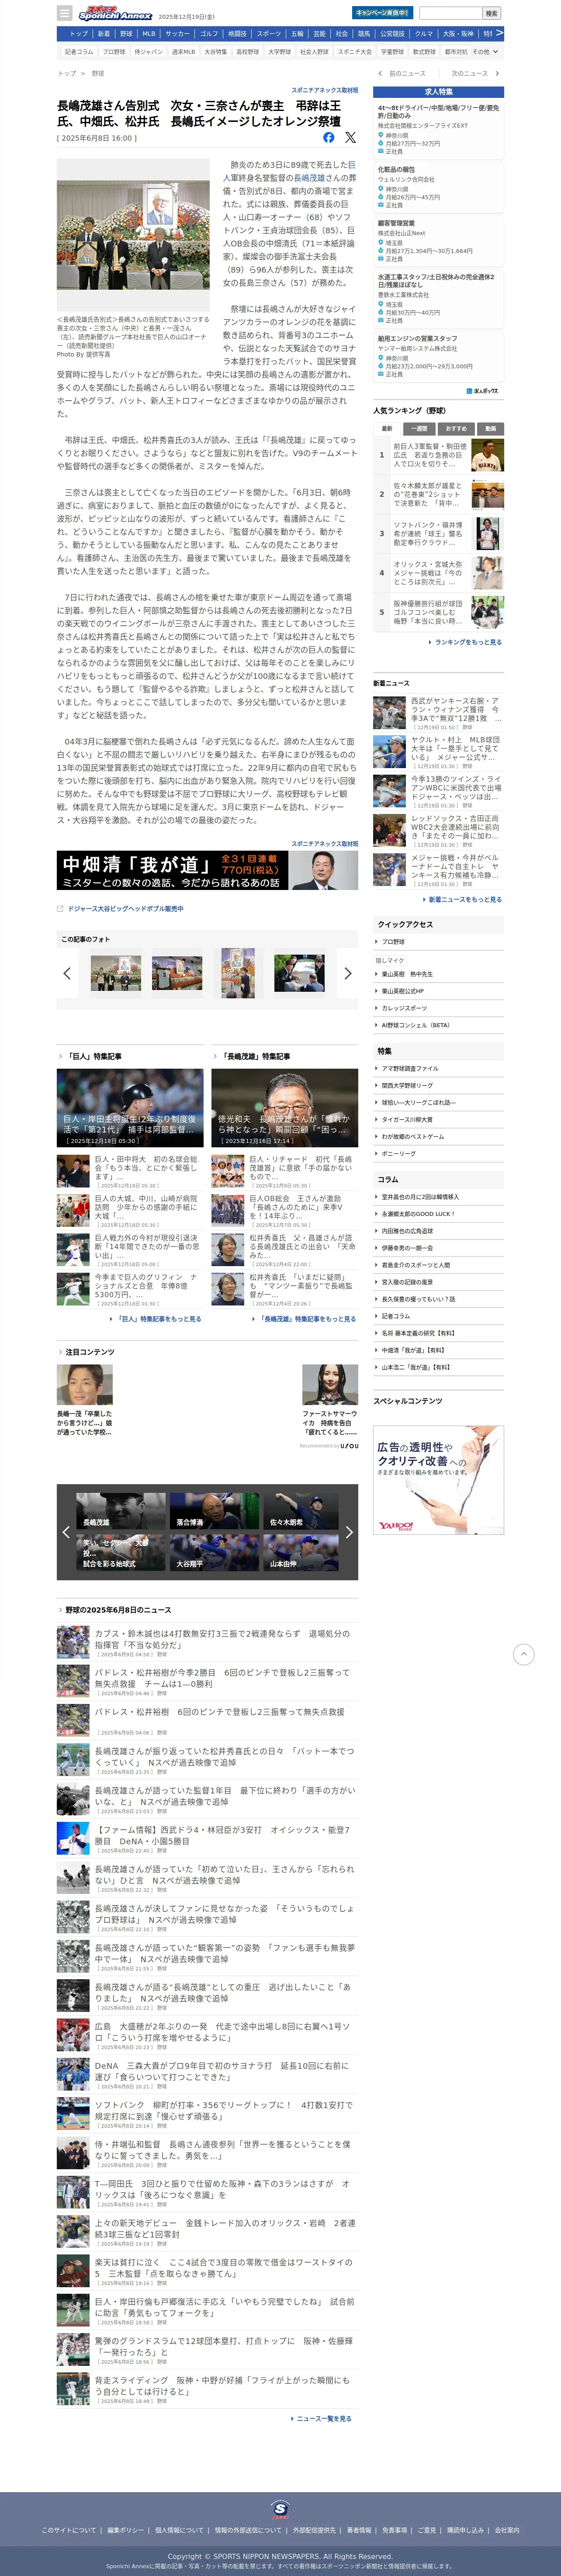561x2576 pixels.
Task: Click the キャンペーン実施中 button
Action: pos(382,13)
